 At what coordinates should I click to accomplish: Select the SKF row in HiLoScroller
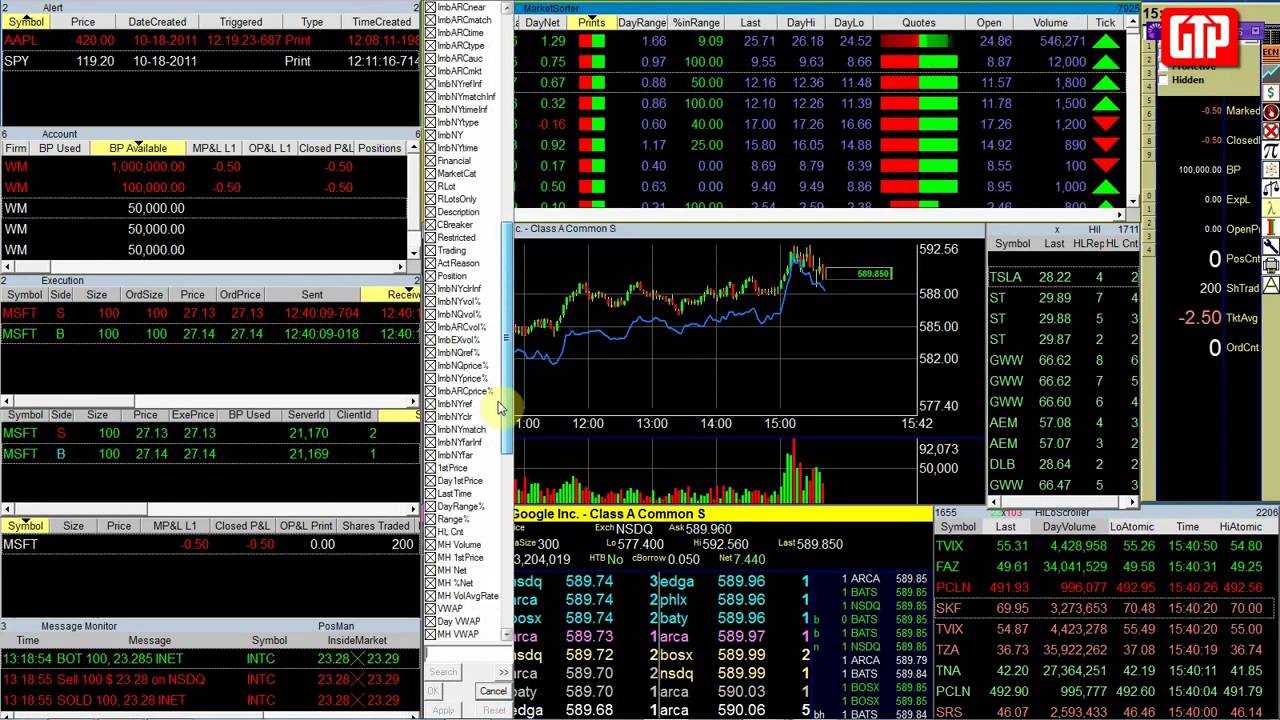(1107, 608)
